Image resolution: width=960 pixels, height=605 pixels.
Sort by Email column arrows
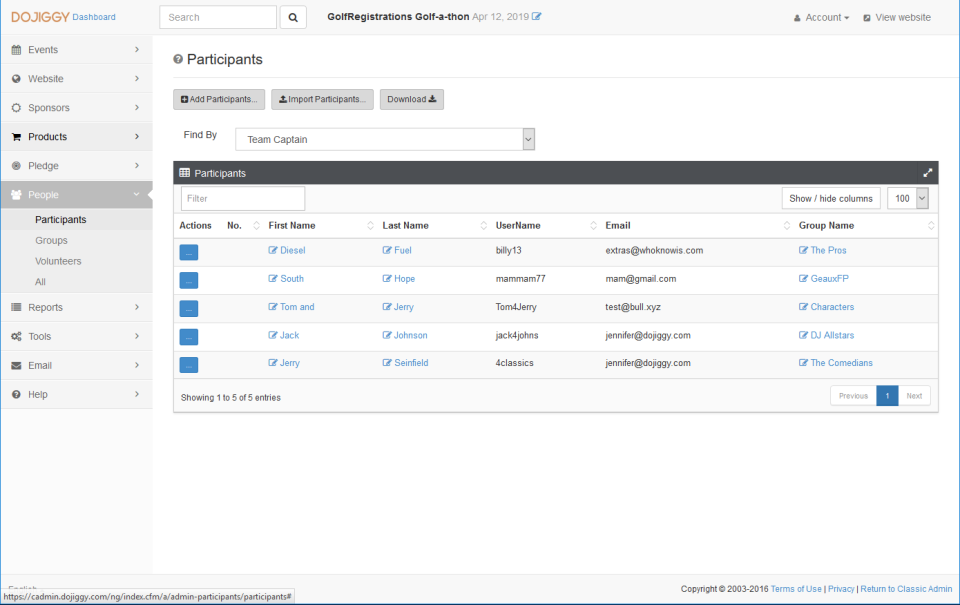tap(787, 225)
